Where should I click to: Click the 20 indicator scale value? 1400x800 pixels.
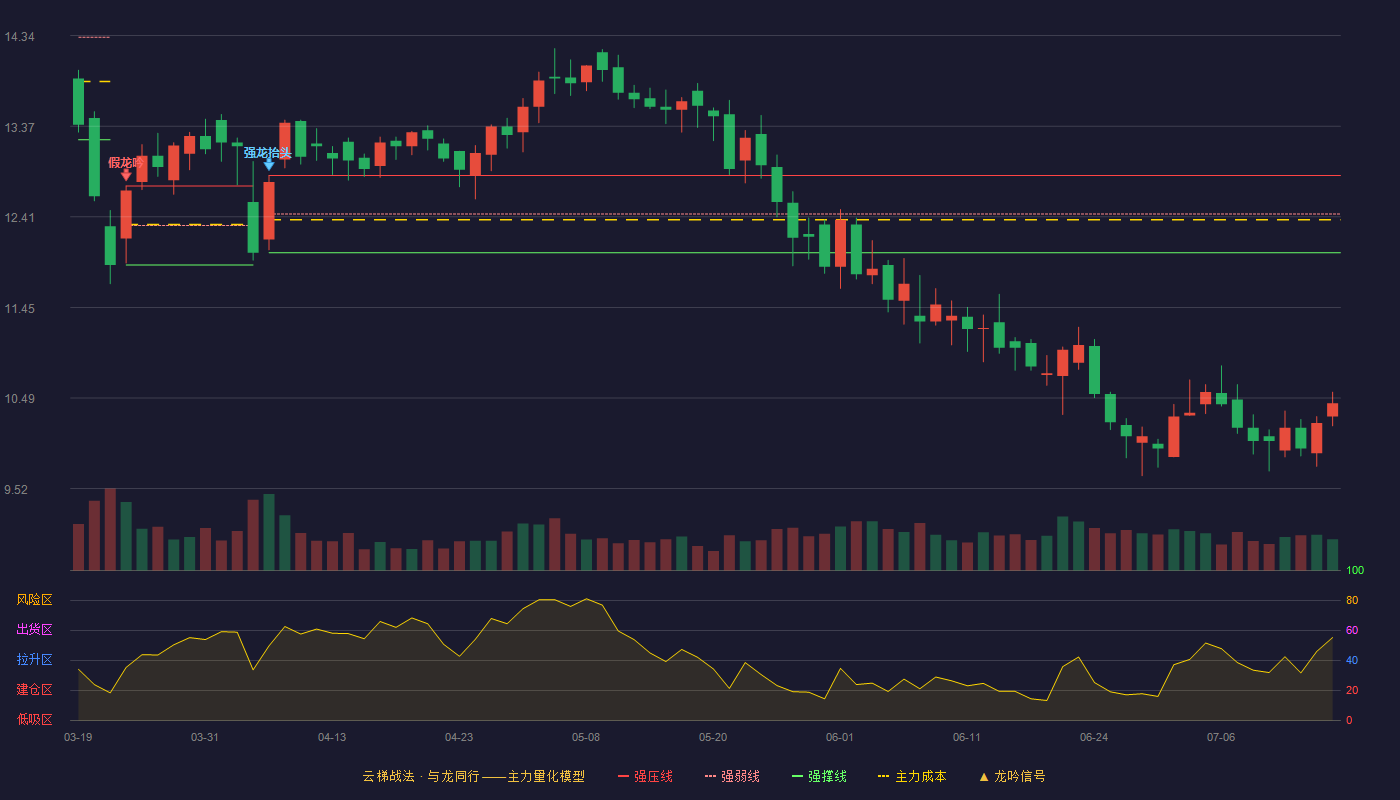[x=1352, y=690]
